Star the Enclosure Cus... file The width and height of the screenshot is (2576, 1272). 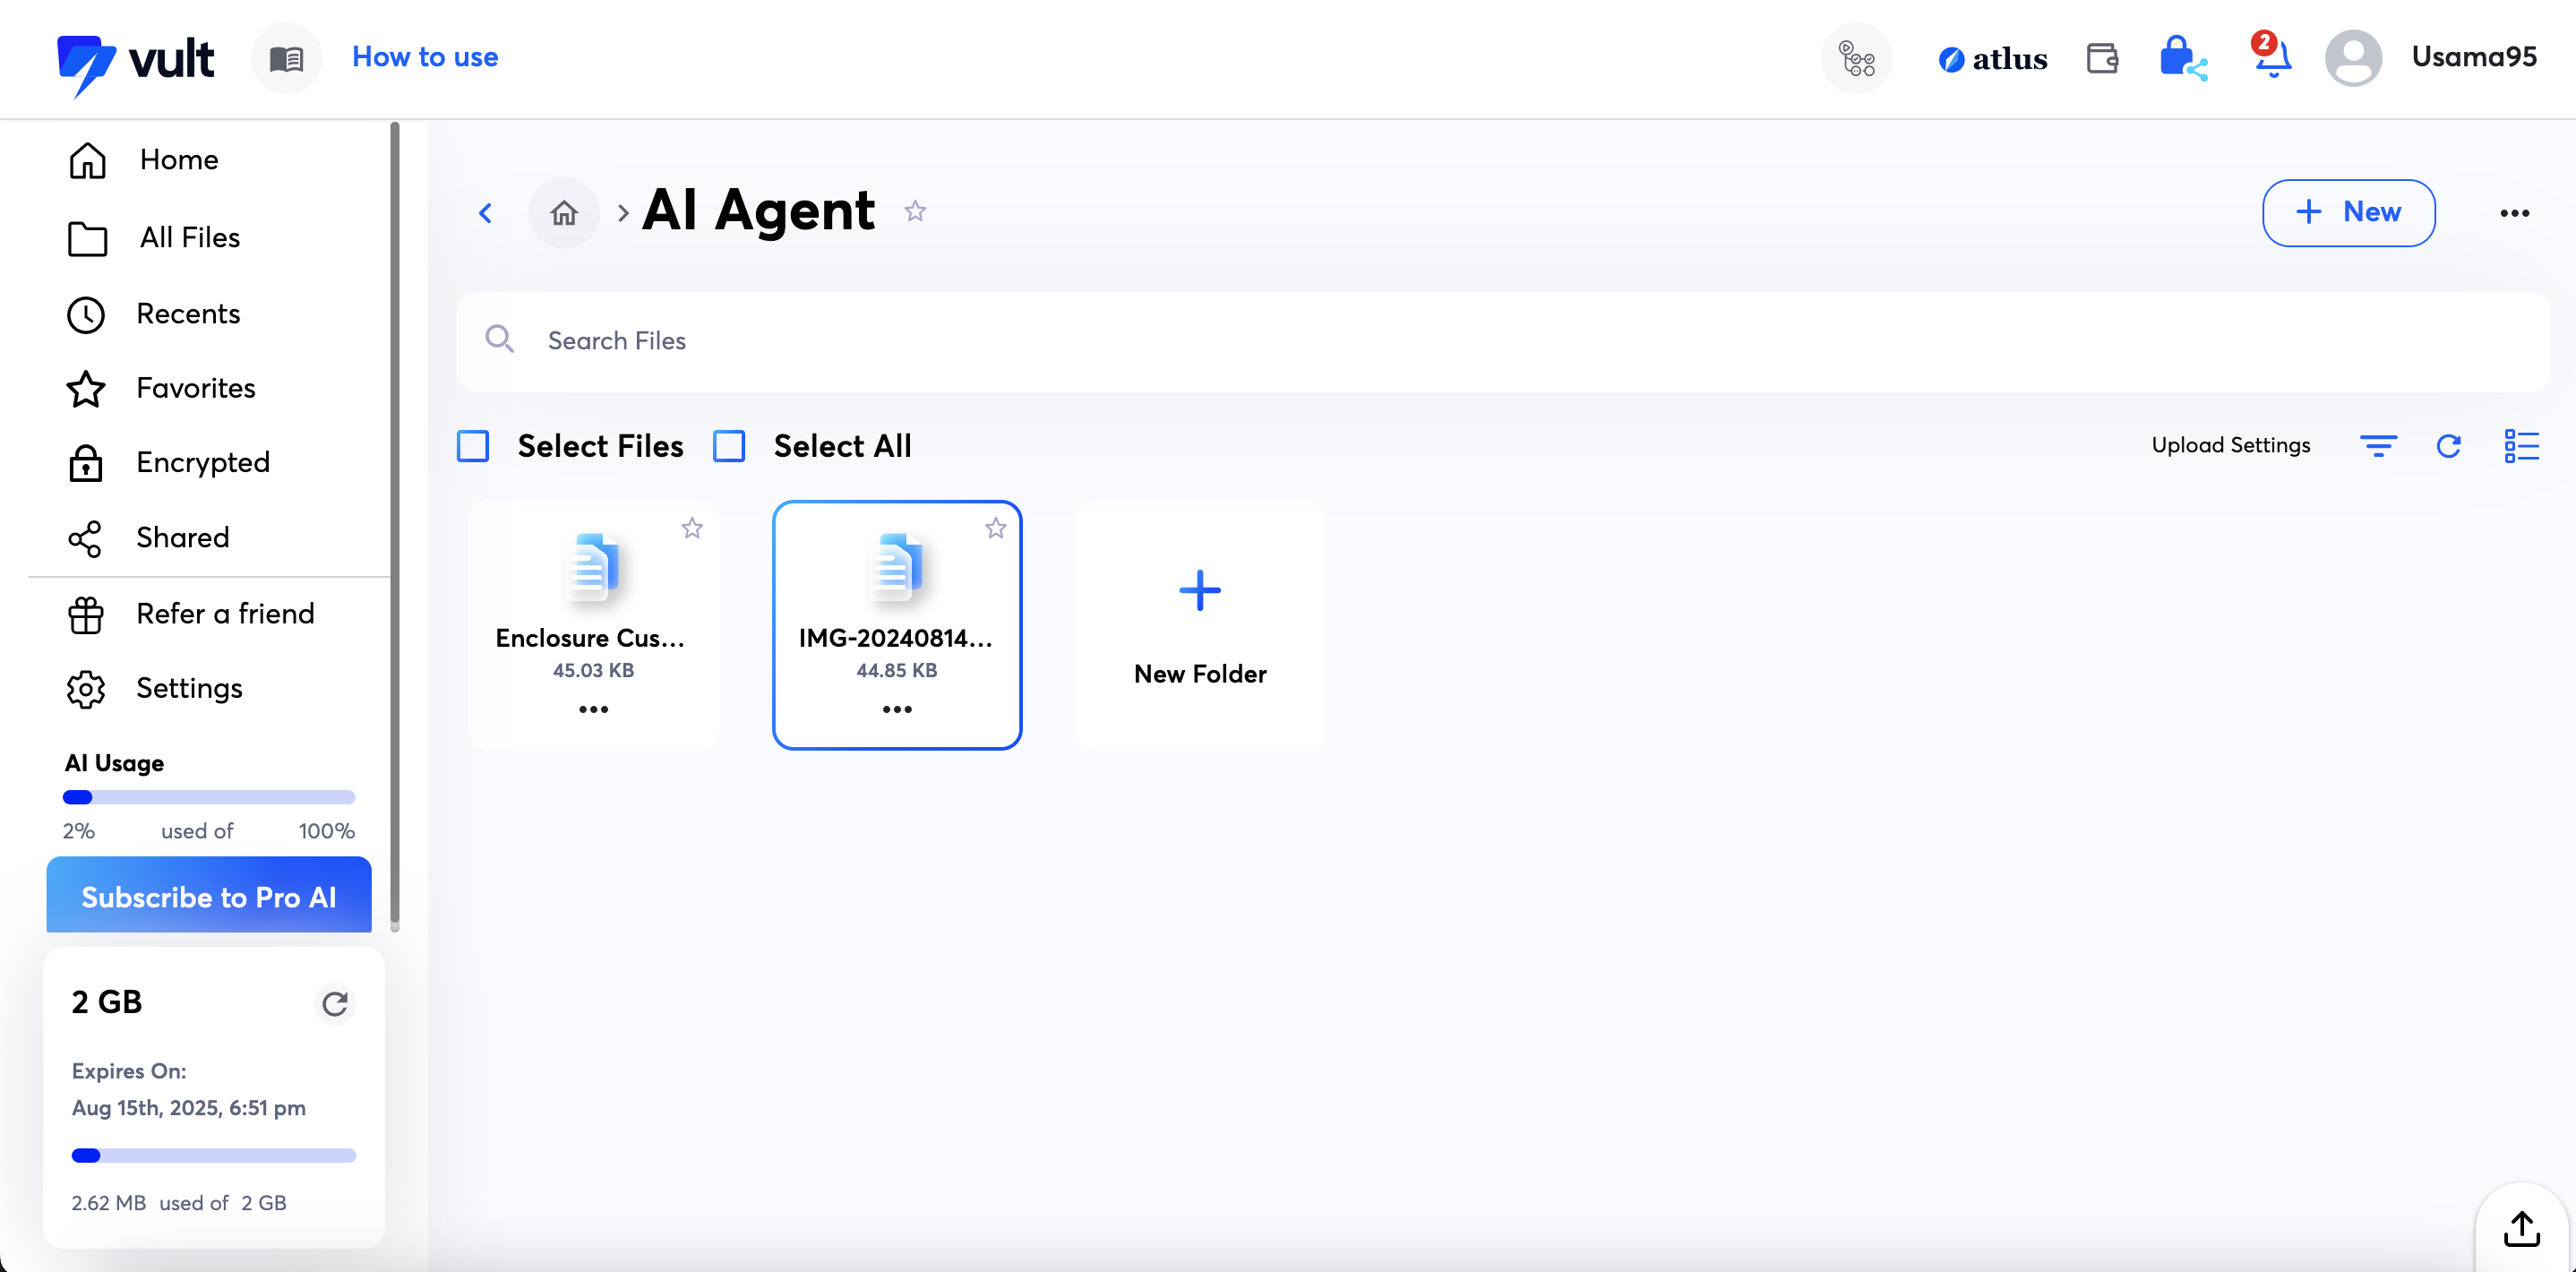692,528
